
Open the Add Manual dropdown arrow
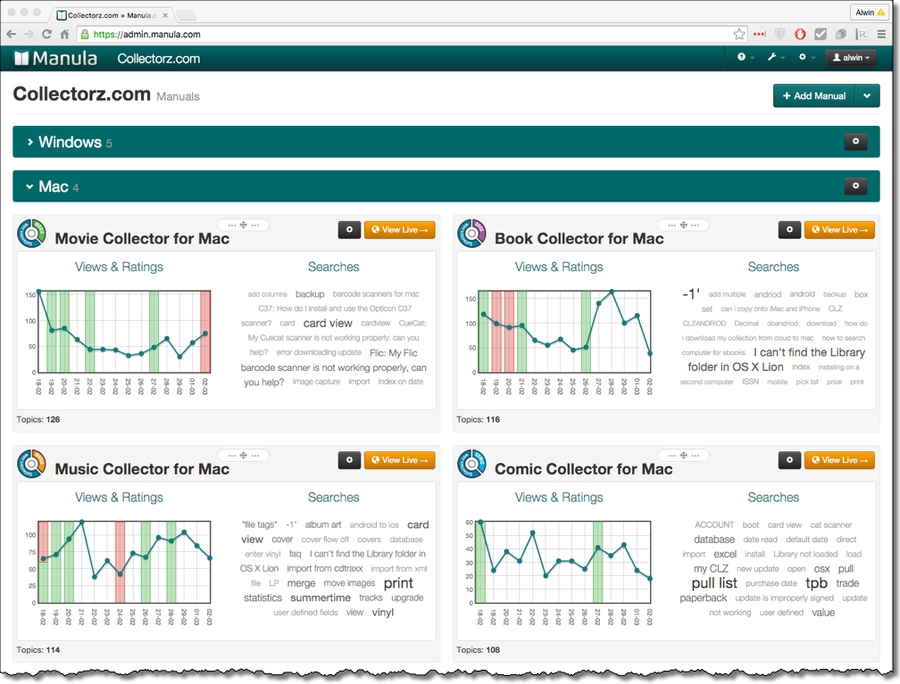tap(868, 96)
